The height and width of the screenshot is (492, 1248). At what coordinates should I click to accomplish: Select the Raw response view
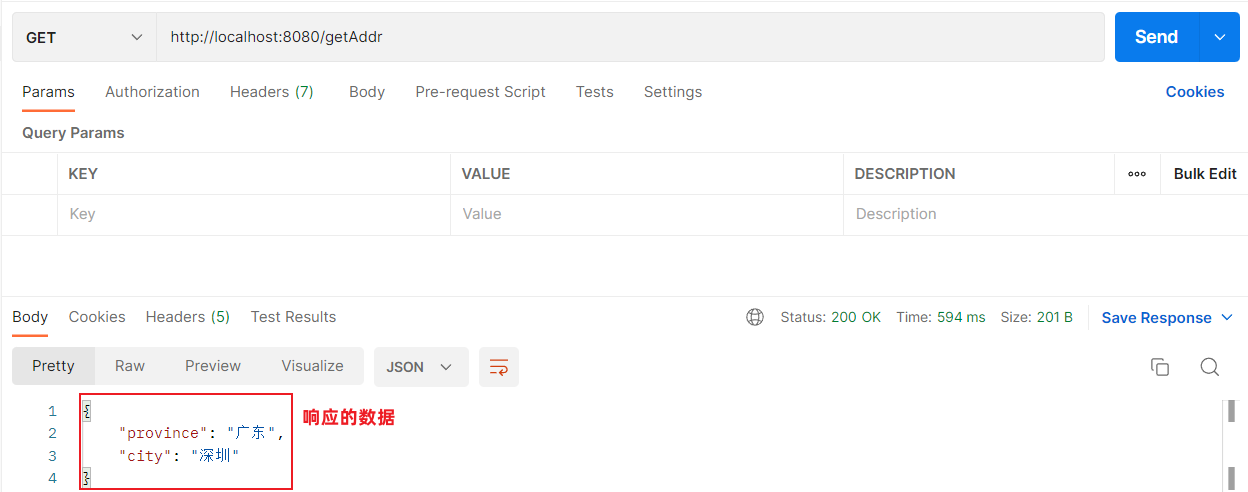[130, 366]
